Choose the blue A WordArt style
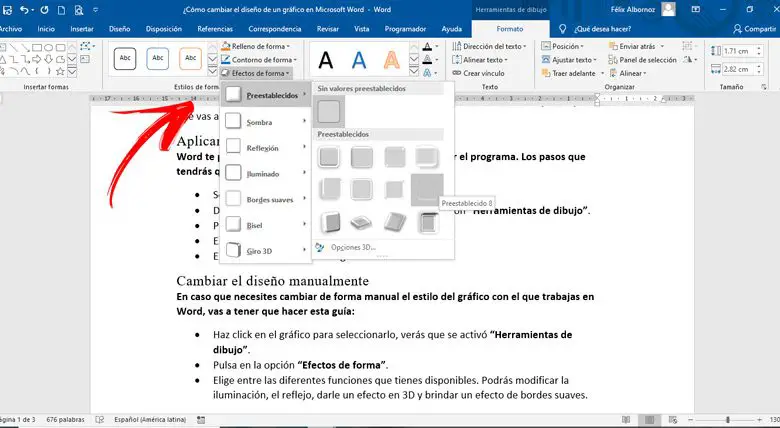780x428 pixels. tap(359, 60)
